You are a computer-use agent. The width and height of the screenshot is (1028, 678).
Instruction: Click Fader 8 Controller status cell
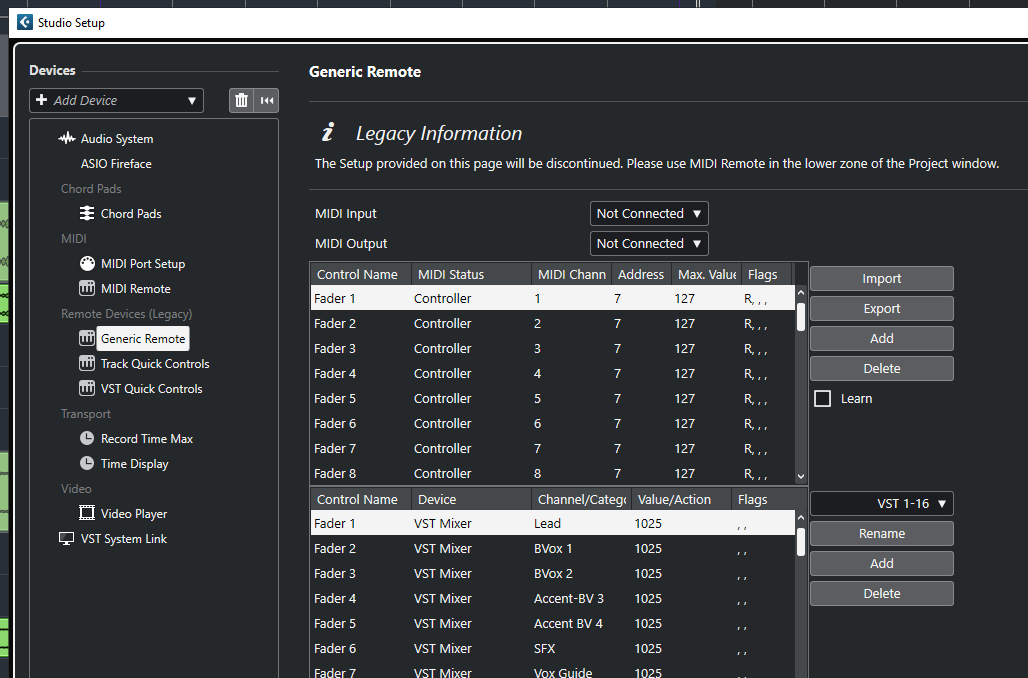click(x=443, y=473)
